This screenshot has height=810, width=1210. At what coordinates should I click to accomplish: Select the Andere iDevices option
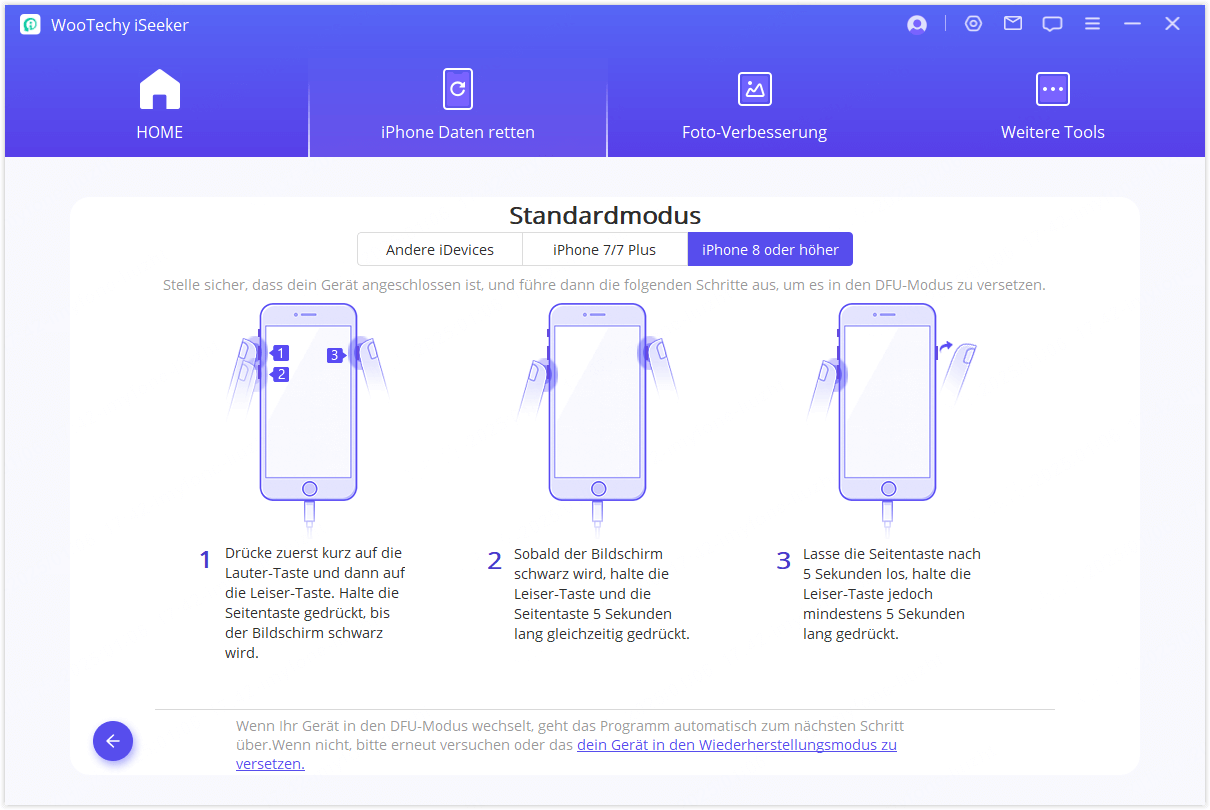pos(440,250)
